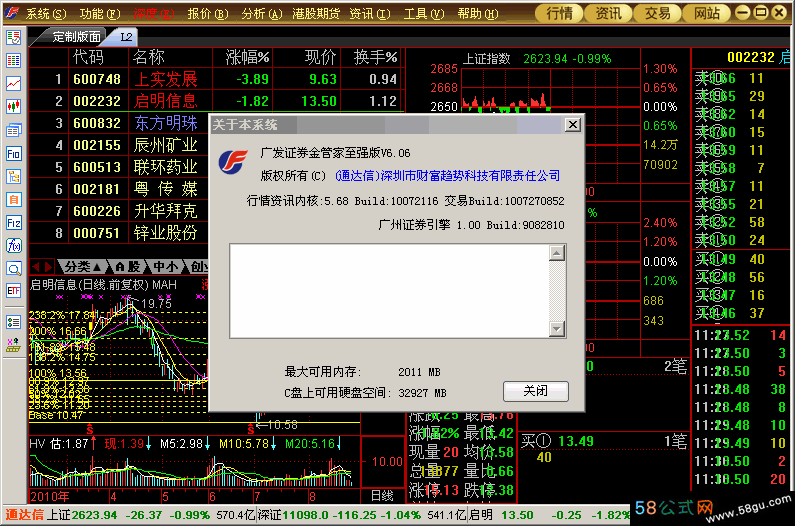Click the orange 自 self-select stocks icon

coord(13,200)
